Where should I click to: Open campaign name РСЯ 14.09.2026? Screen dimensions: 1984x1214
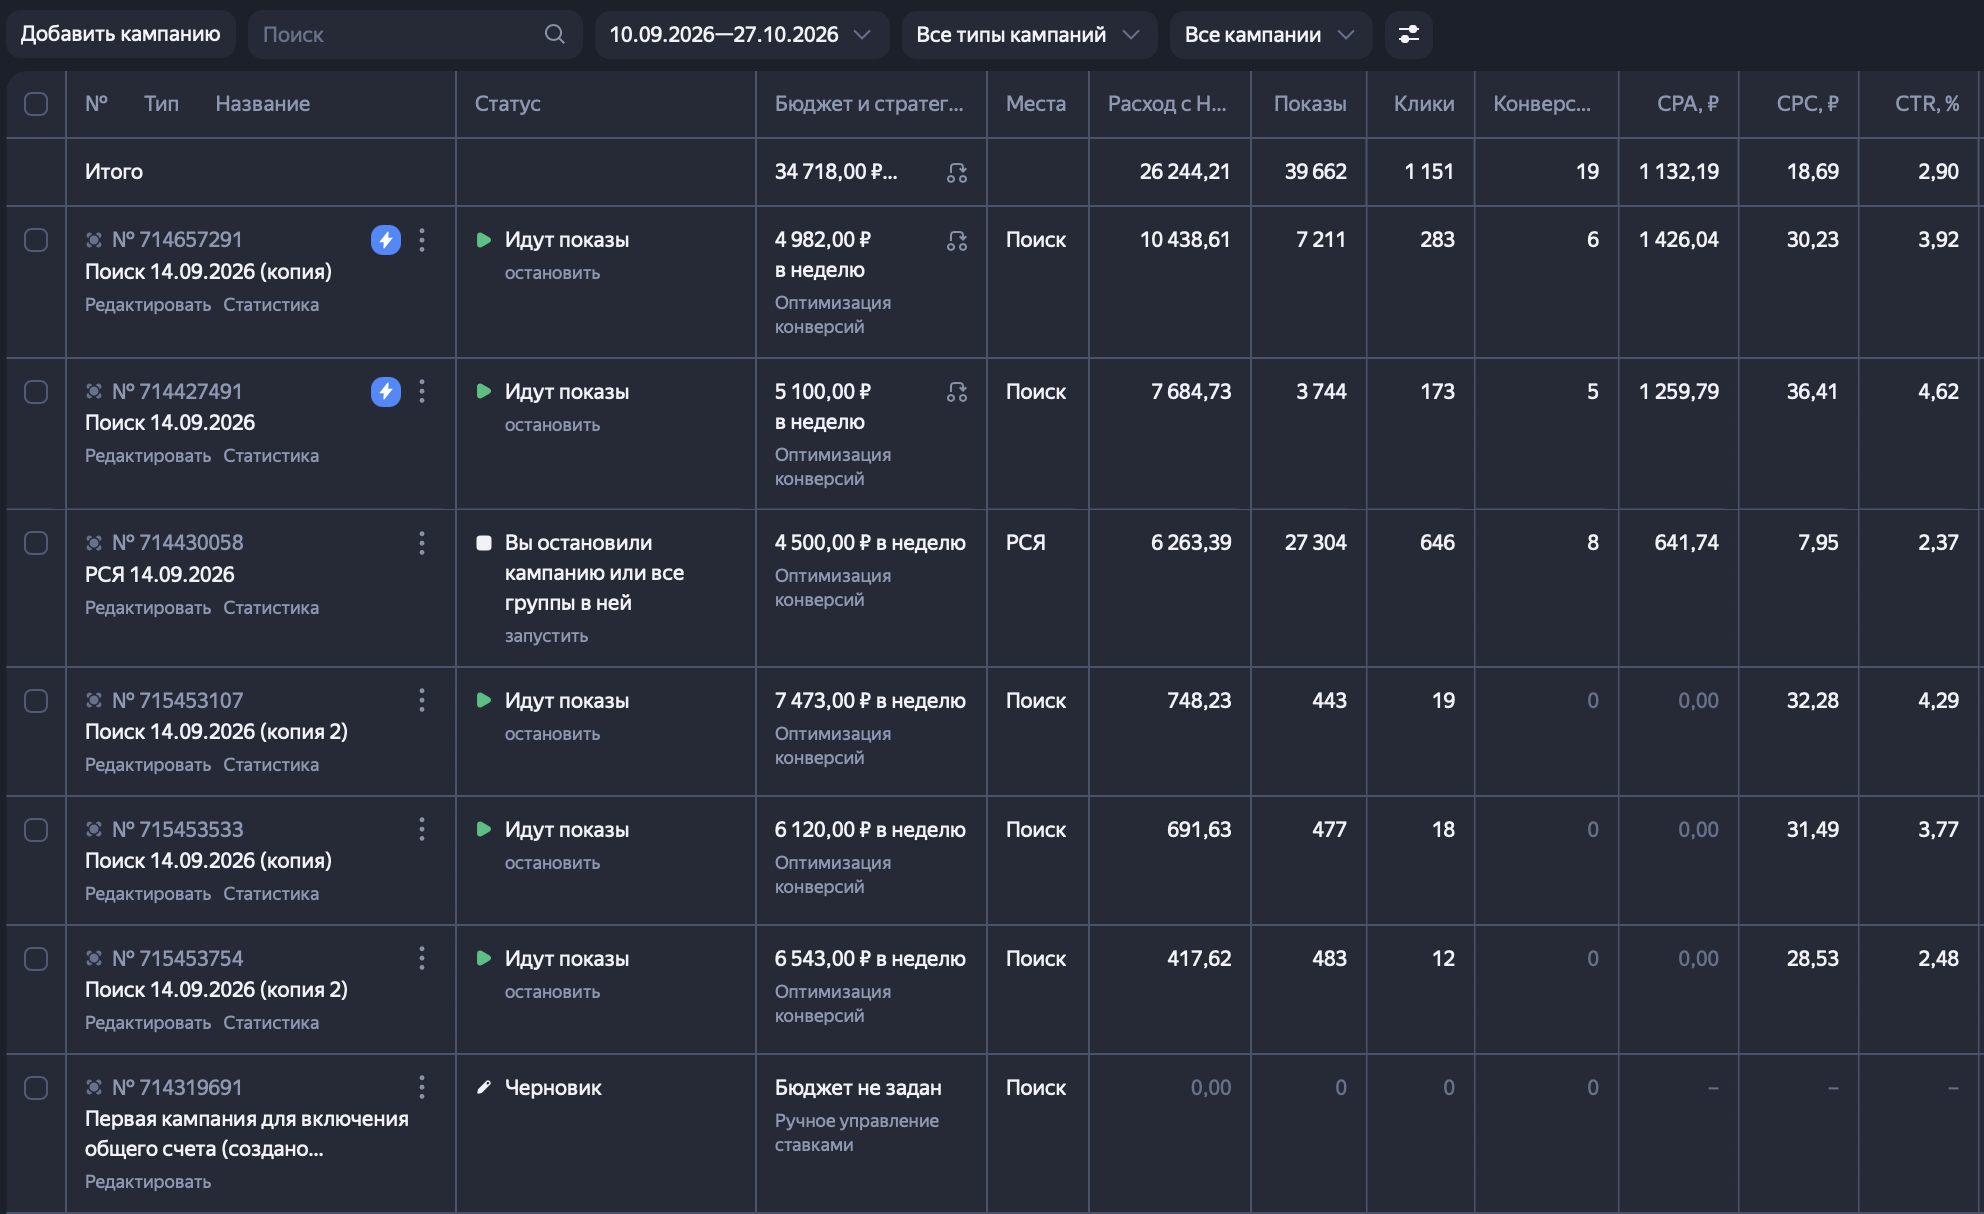pos(160,575)
